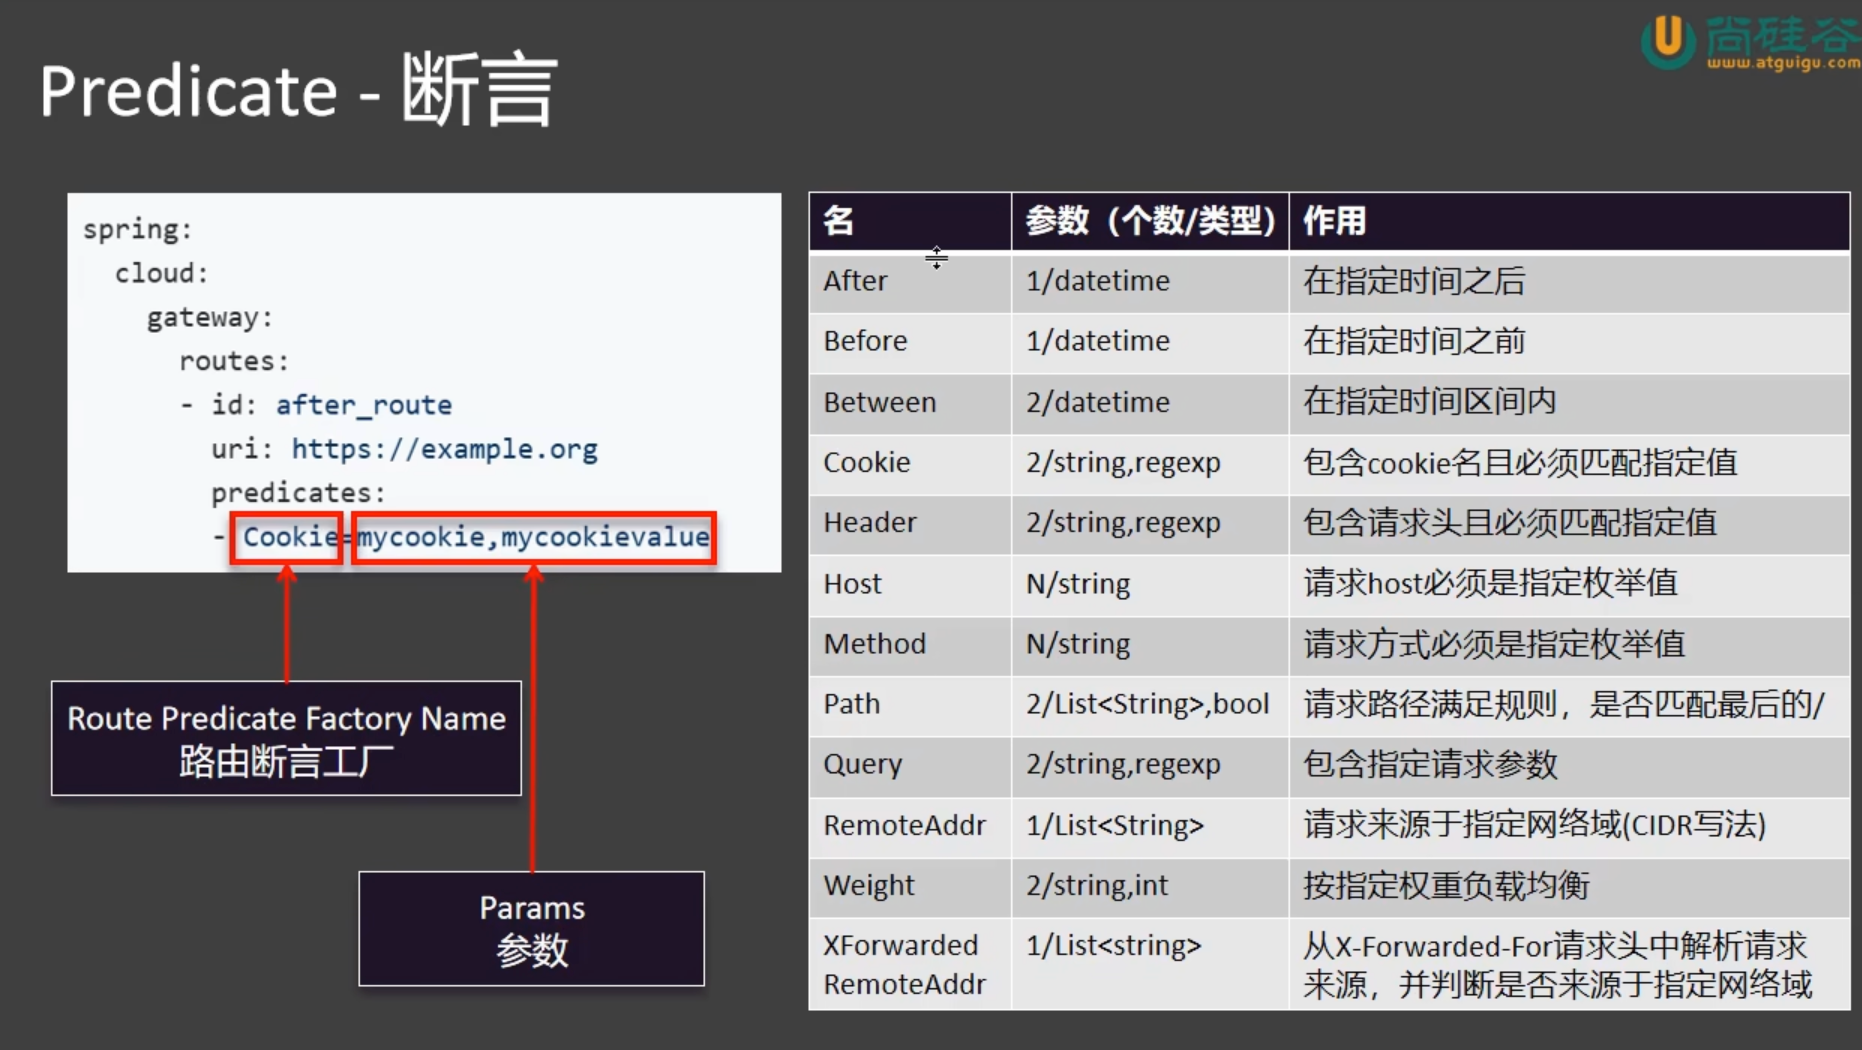
Task: Click the atguigu logo icon
Action: pyautogui.click(x=1667, y=40)
